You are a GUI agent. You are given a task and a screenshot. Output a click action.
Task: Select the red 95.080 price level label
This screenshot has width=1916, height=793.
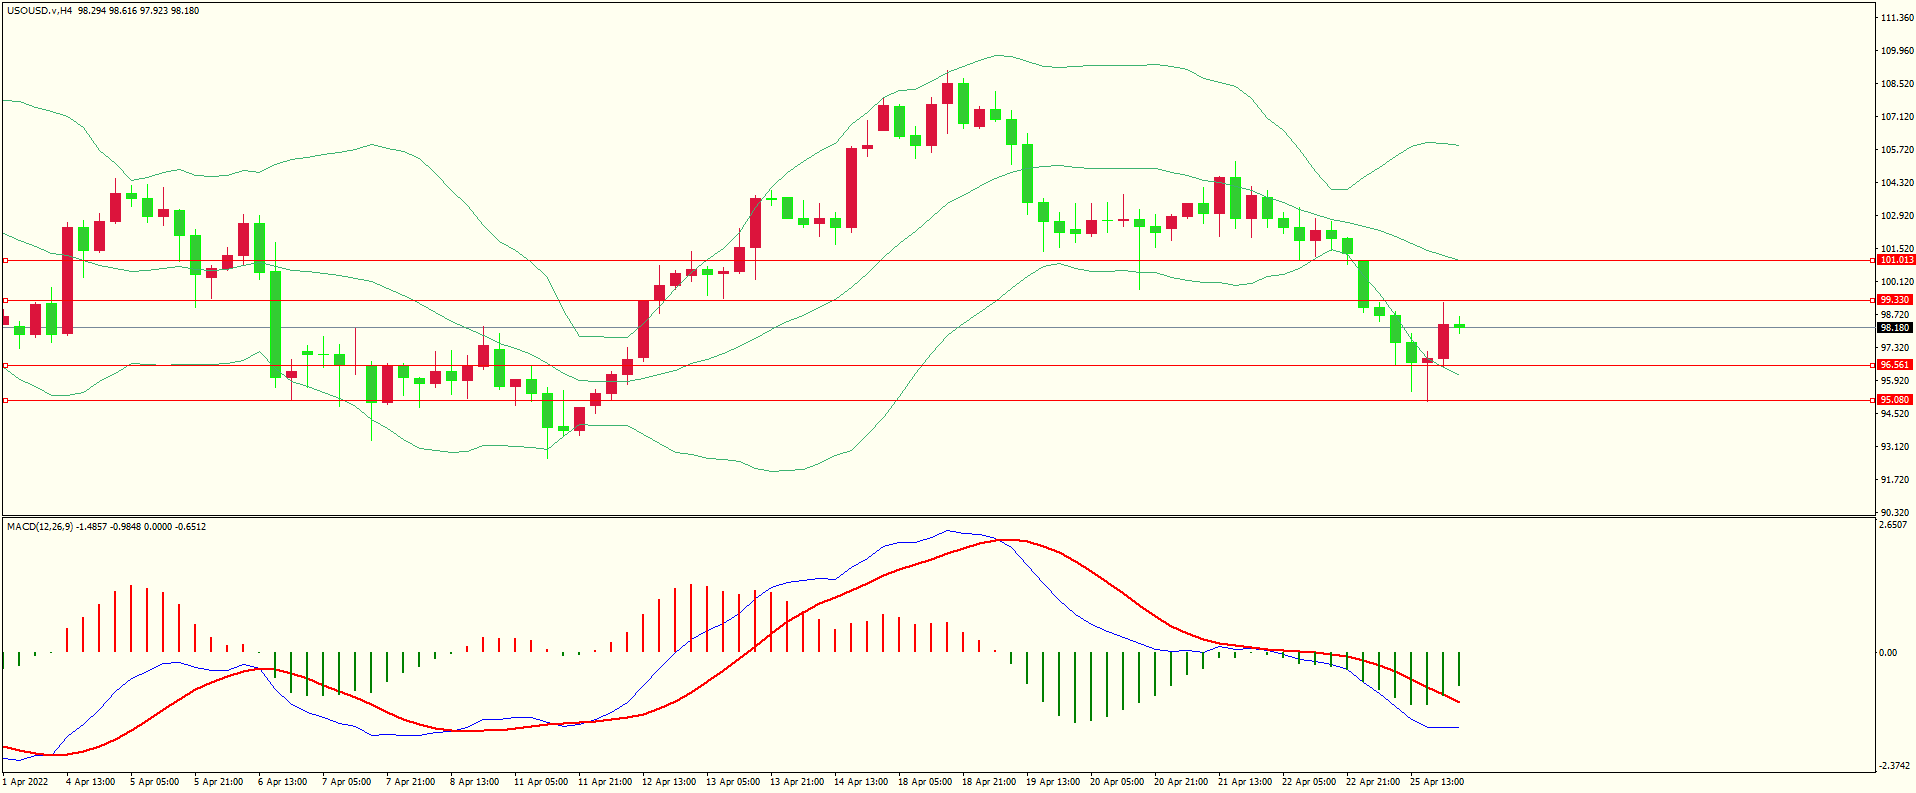pyautogui.click(x=1895, y=400)
